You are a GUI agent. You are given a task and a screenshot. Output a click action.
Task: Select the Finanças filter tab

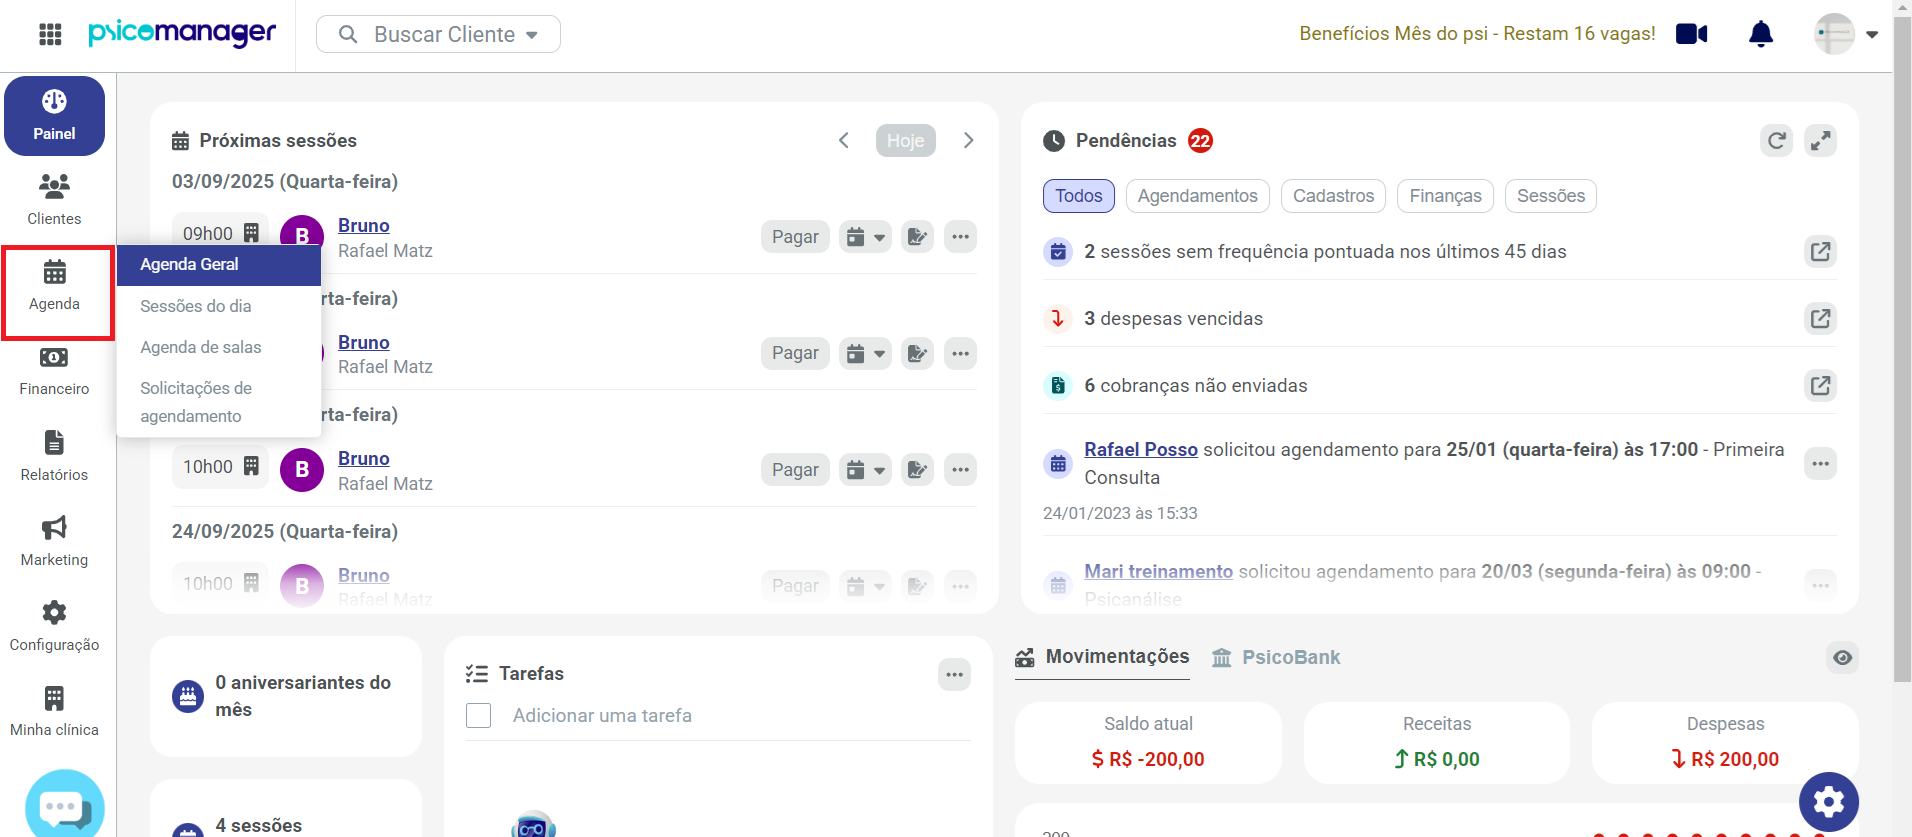coord(1445,196)
